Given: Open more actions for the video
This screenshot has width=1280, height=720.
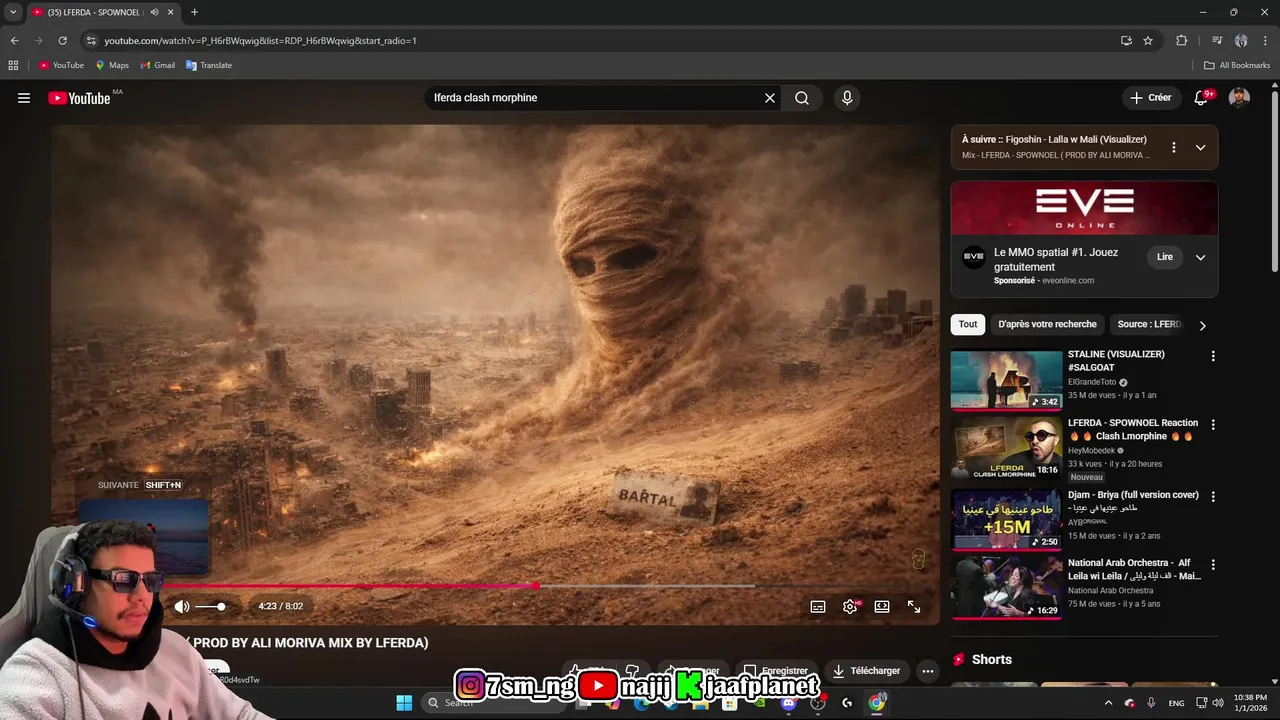Looking at the screenshot, I should [928, 671].
